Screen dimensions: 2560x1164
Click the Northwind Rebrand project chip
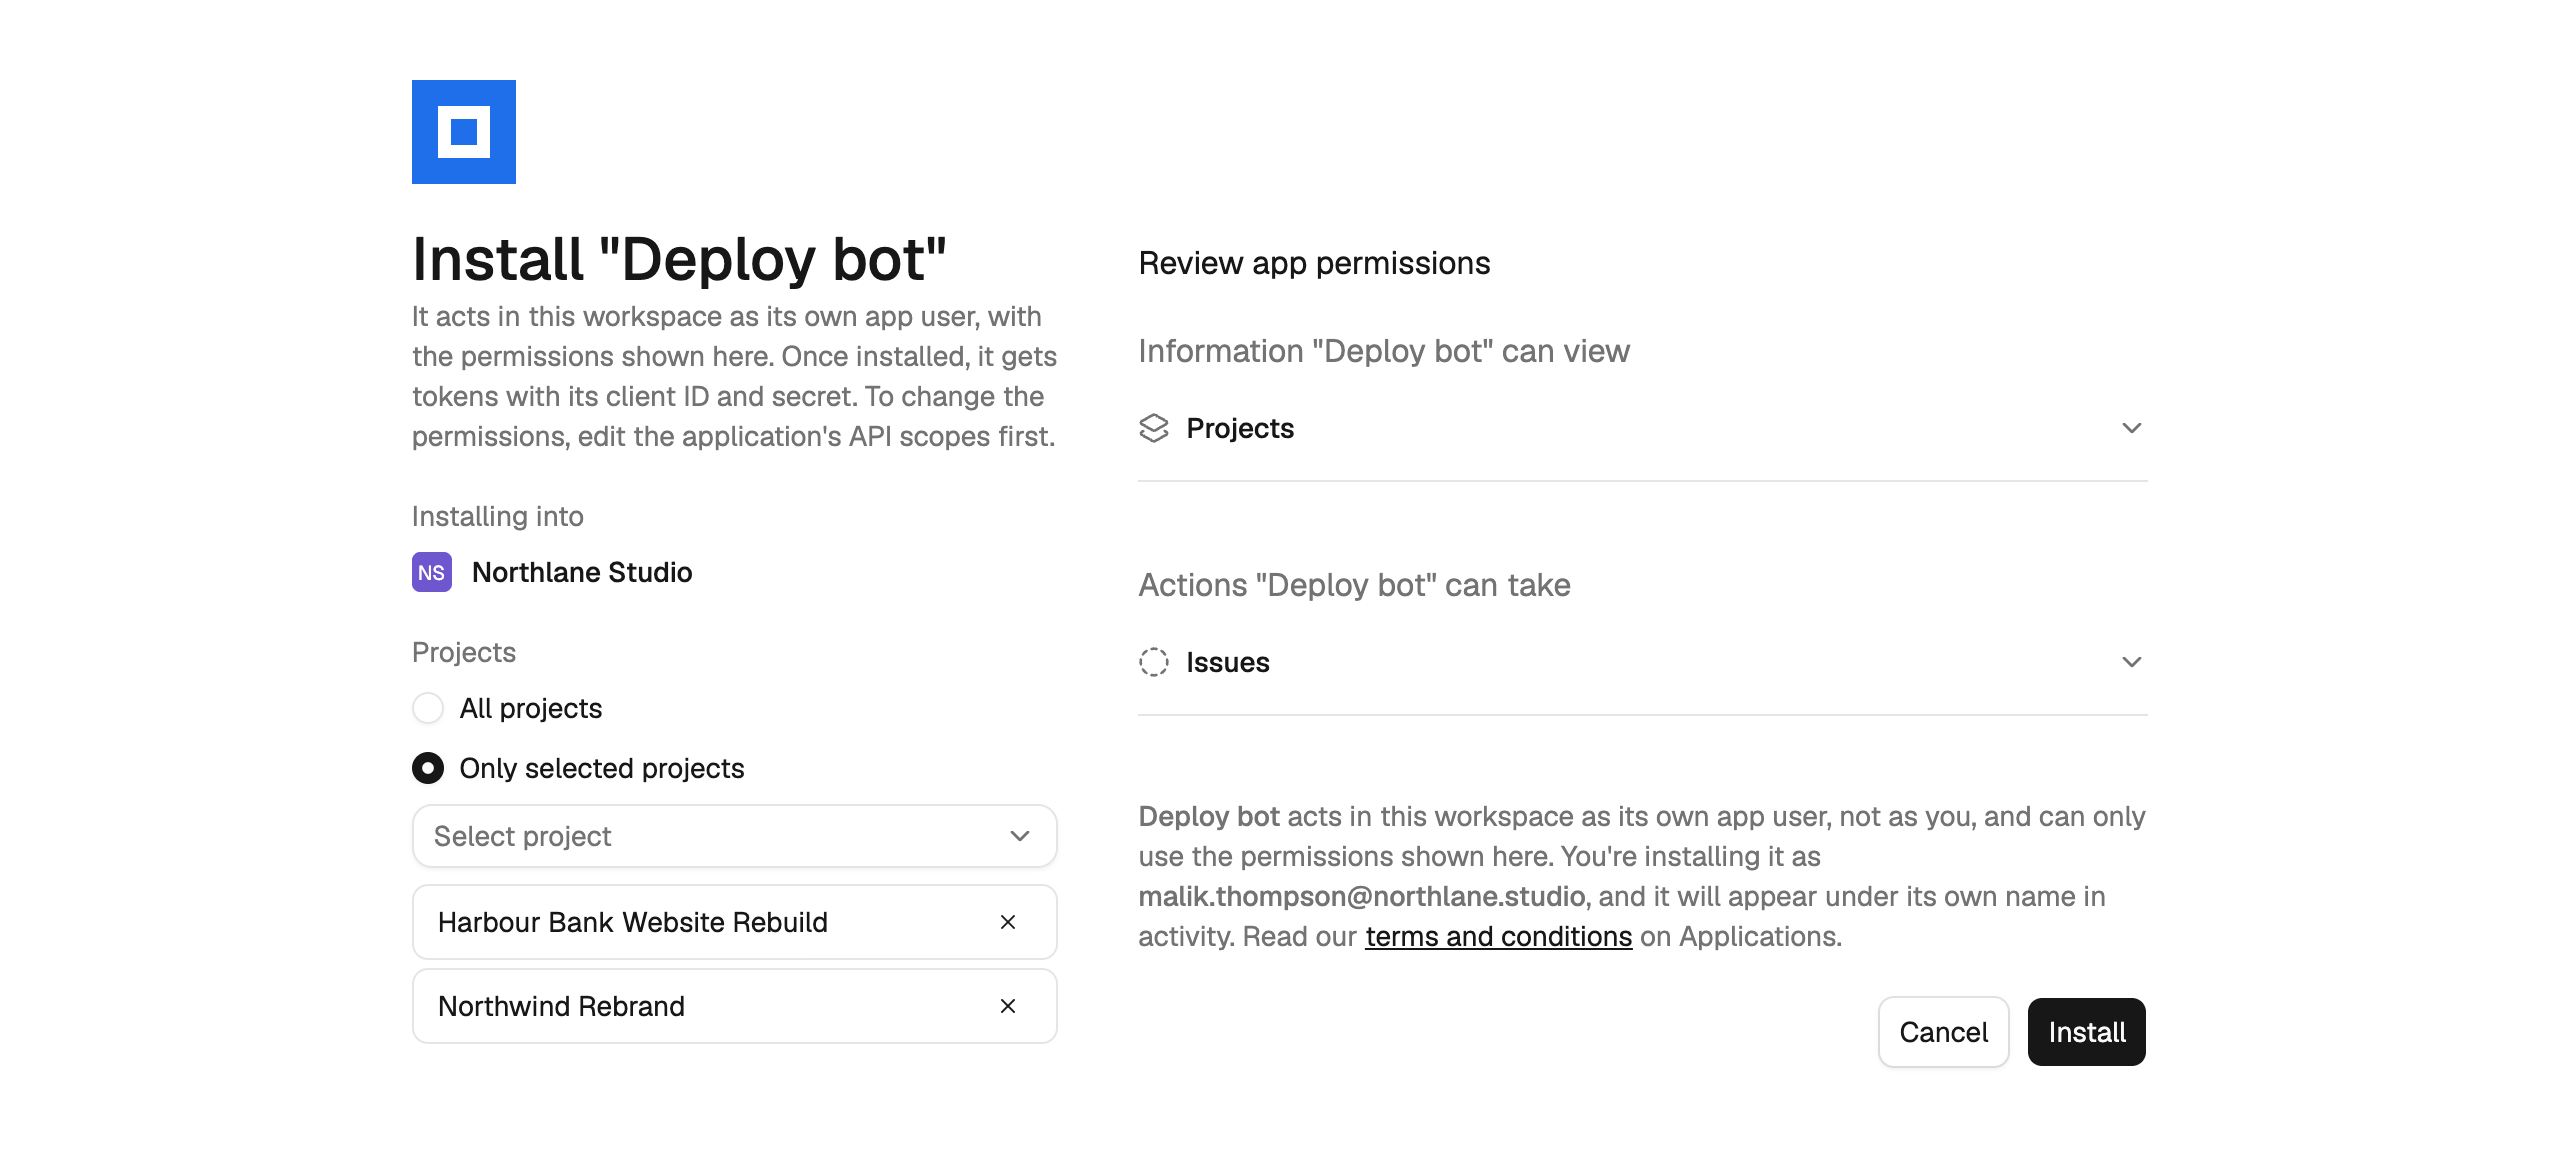coord(735,1006)
